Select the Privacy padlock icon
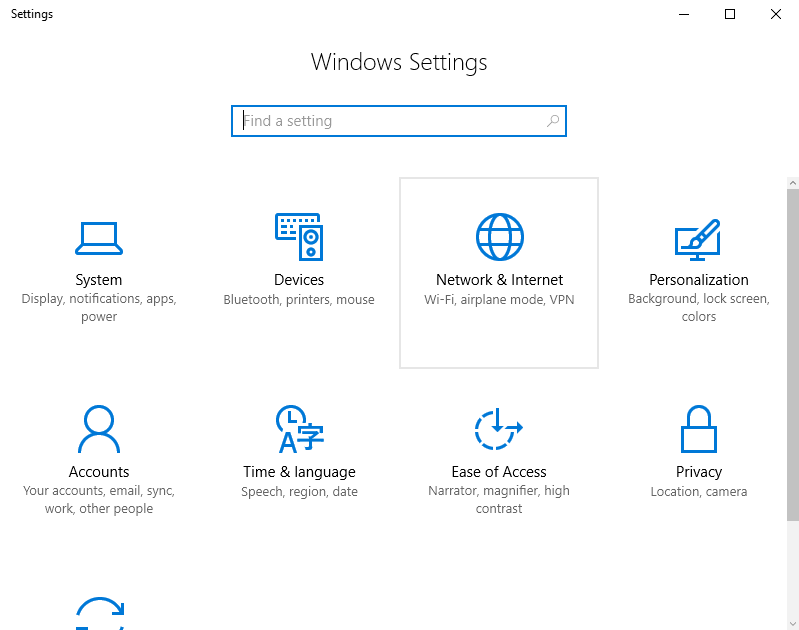This screenshot has width=799, height=630. pyautogui.click(x=698, y=429)
